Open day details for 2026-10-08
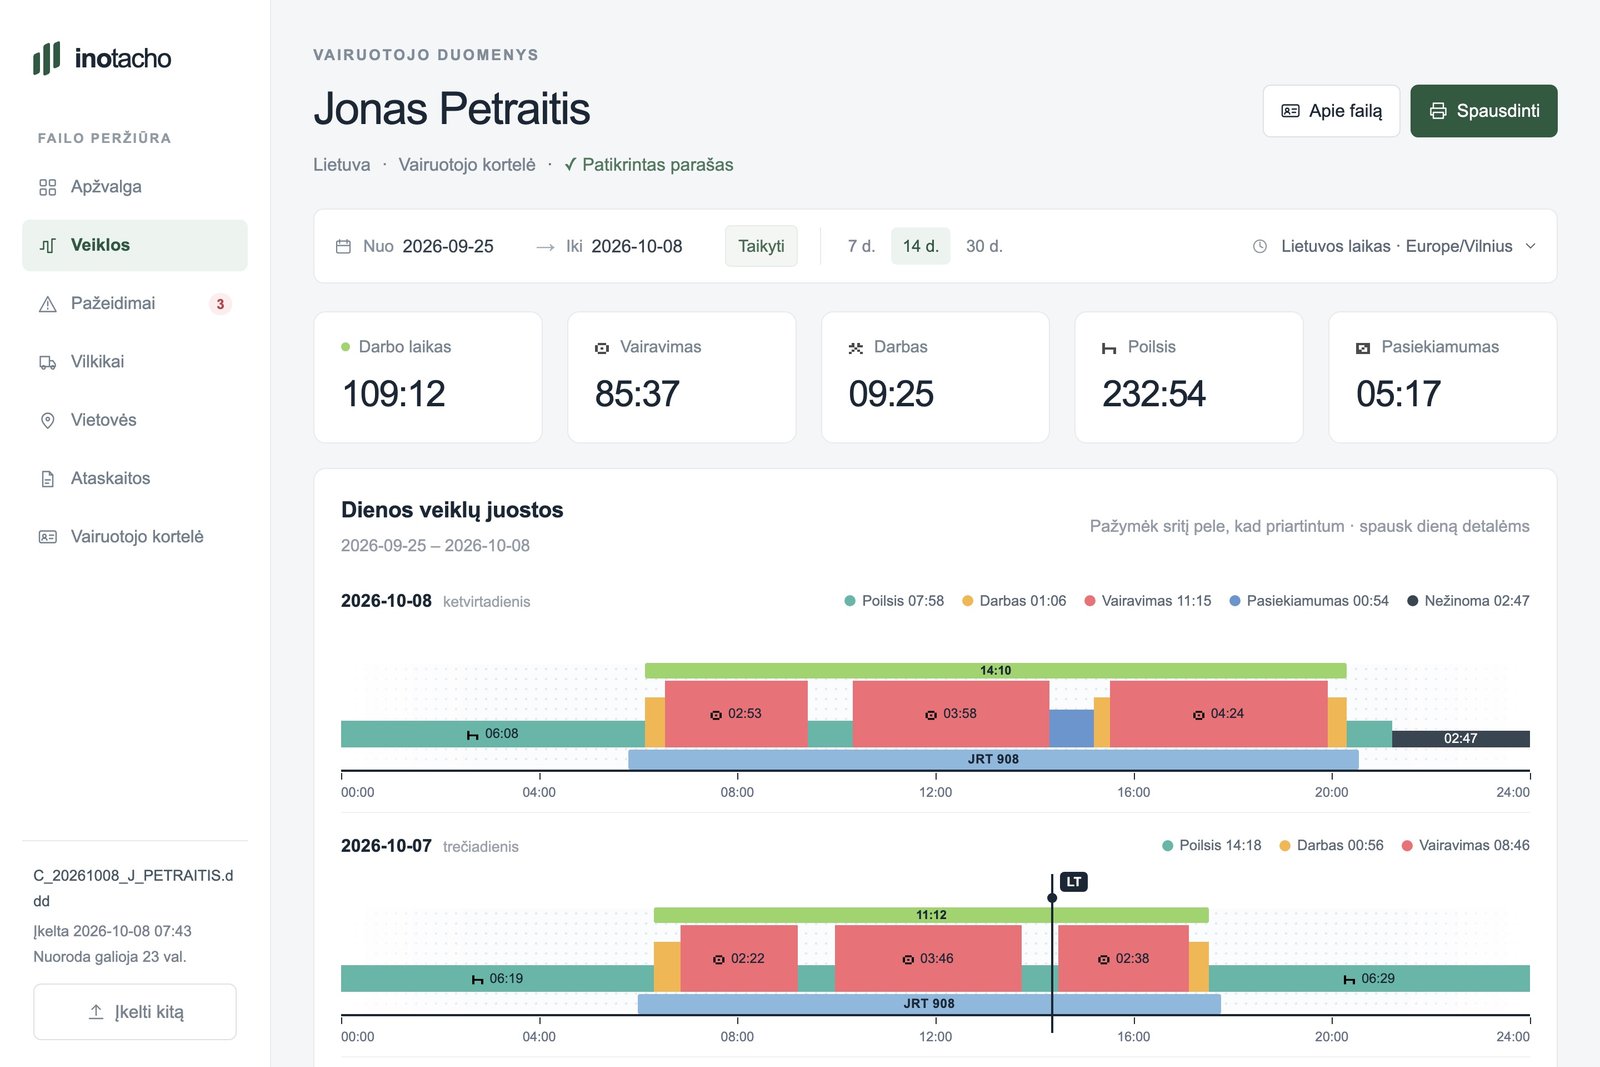This screenshot has width=1600, height=1067. pyautogui.click(x=386, y=601)
